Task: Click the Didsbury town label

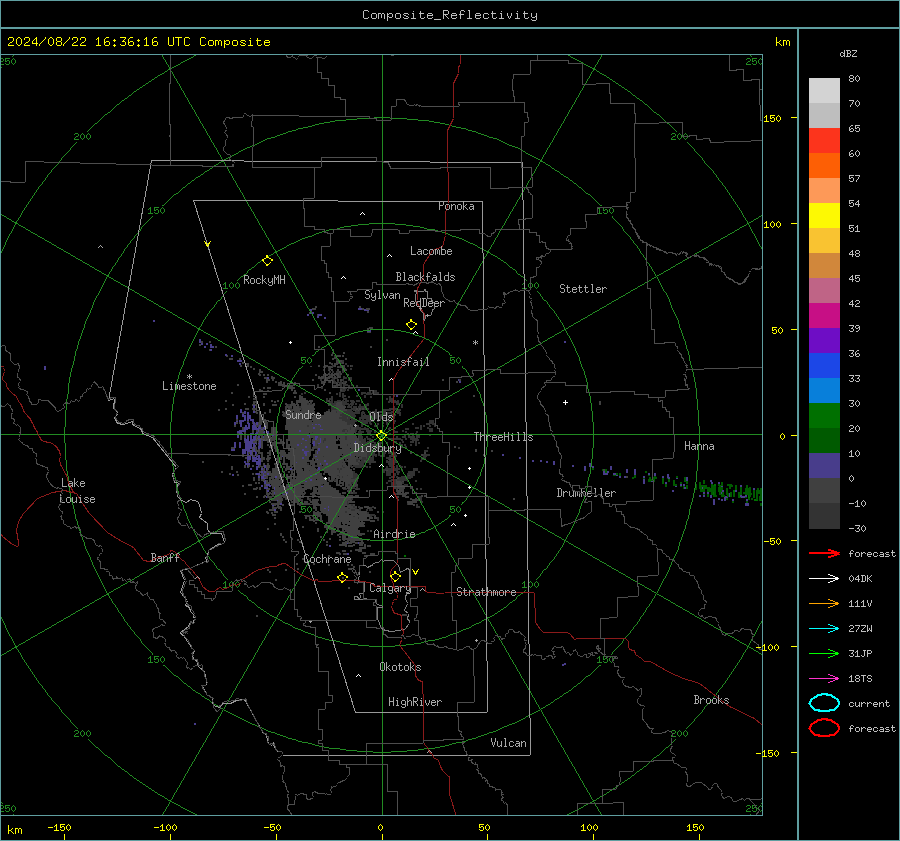Action: (x=377, y=448)
